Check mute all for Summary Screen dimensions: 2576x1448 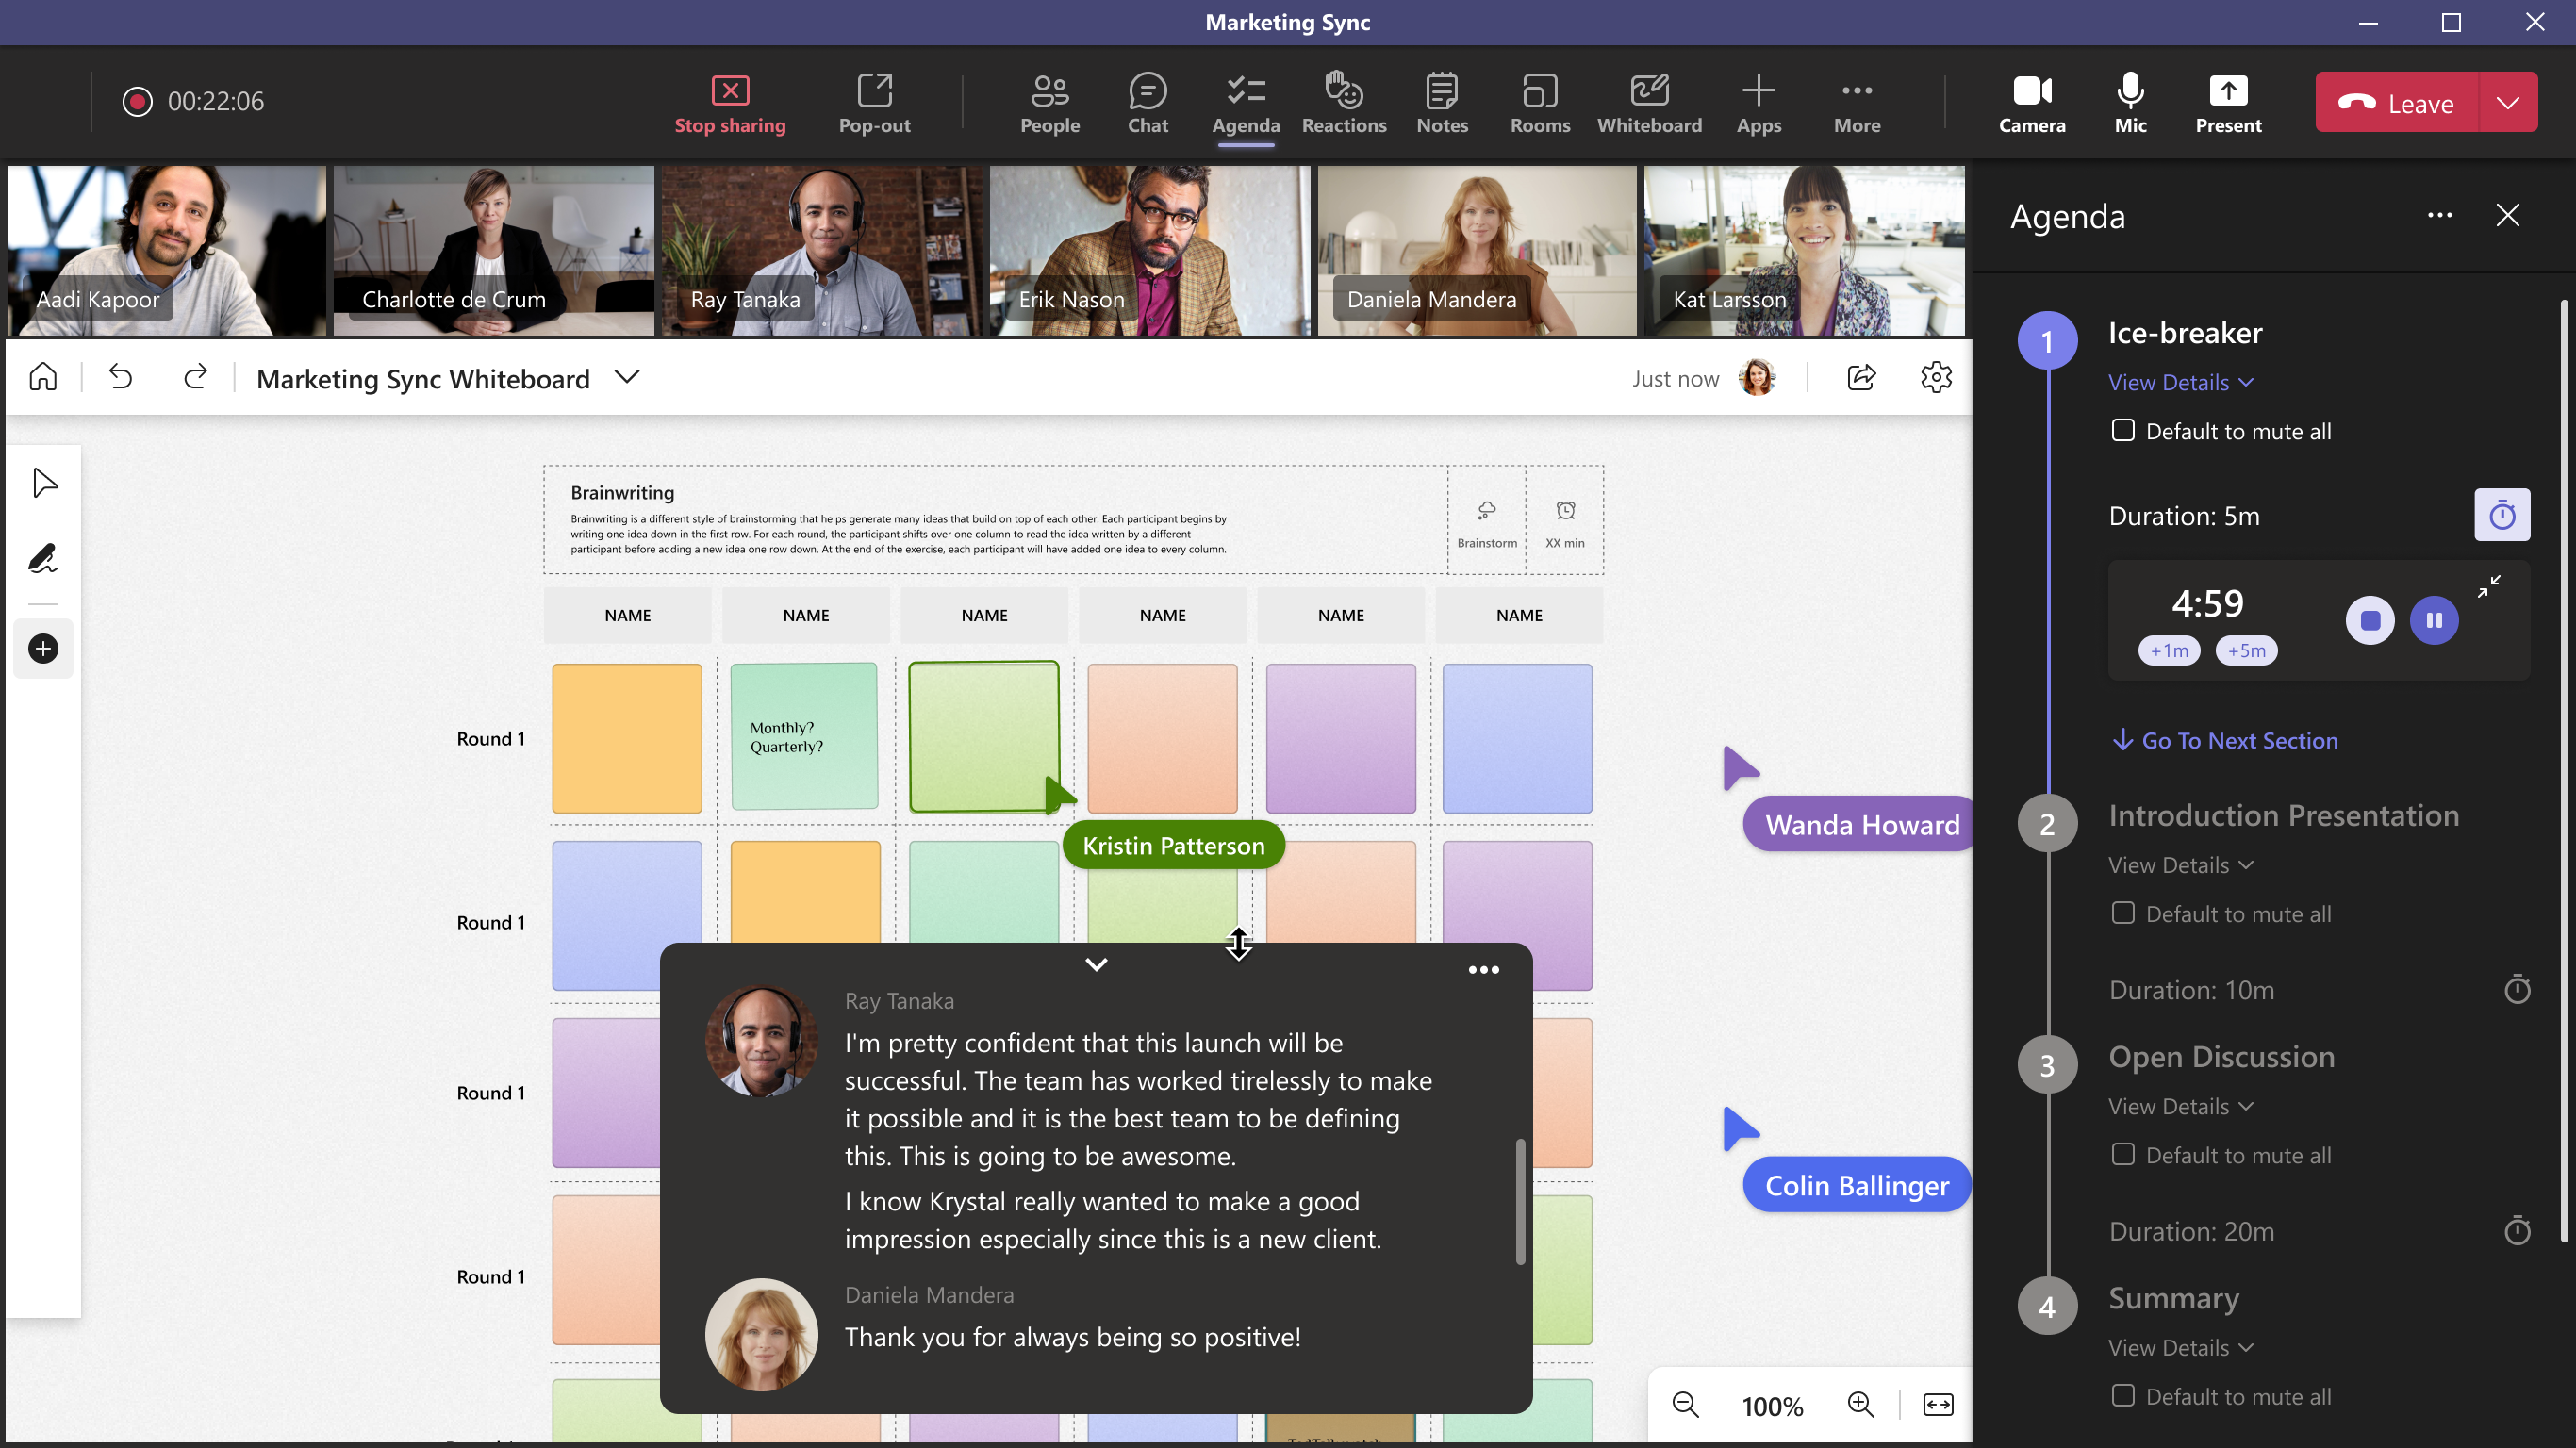(x=2122, y=1395)
